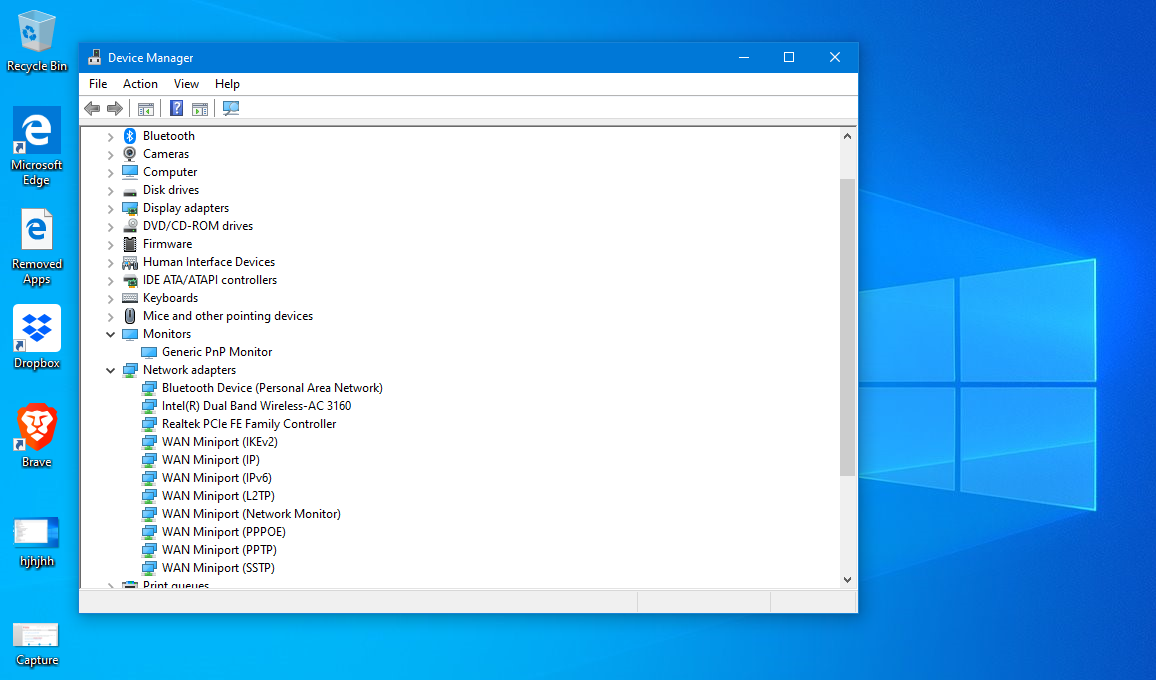The width and height of the screenshot is (1156, 680).
Task: Click the Keyboards category icon
Action: [x=130, y=298]
